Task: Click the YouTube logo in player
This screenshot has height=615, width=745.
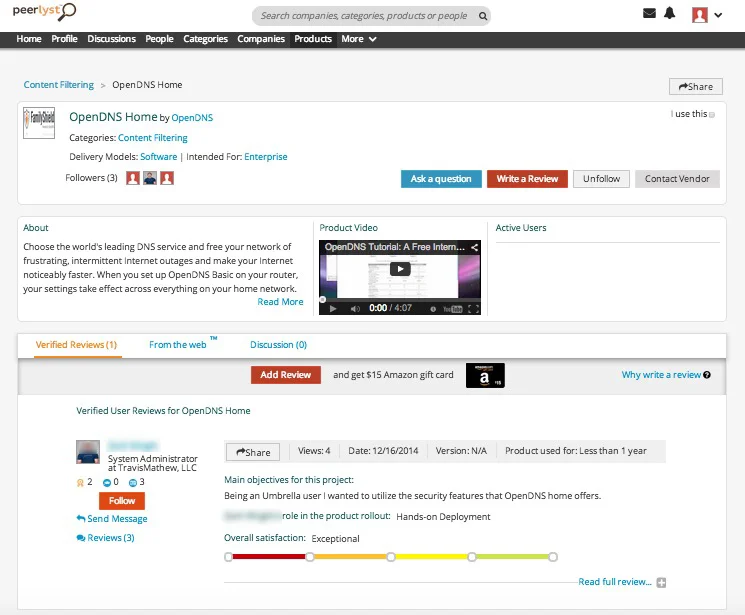Action: tap(452, 309)
